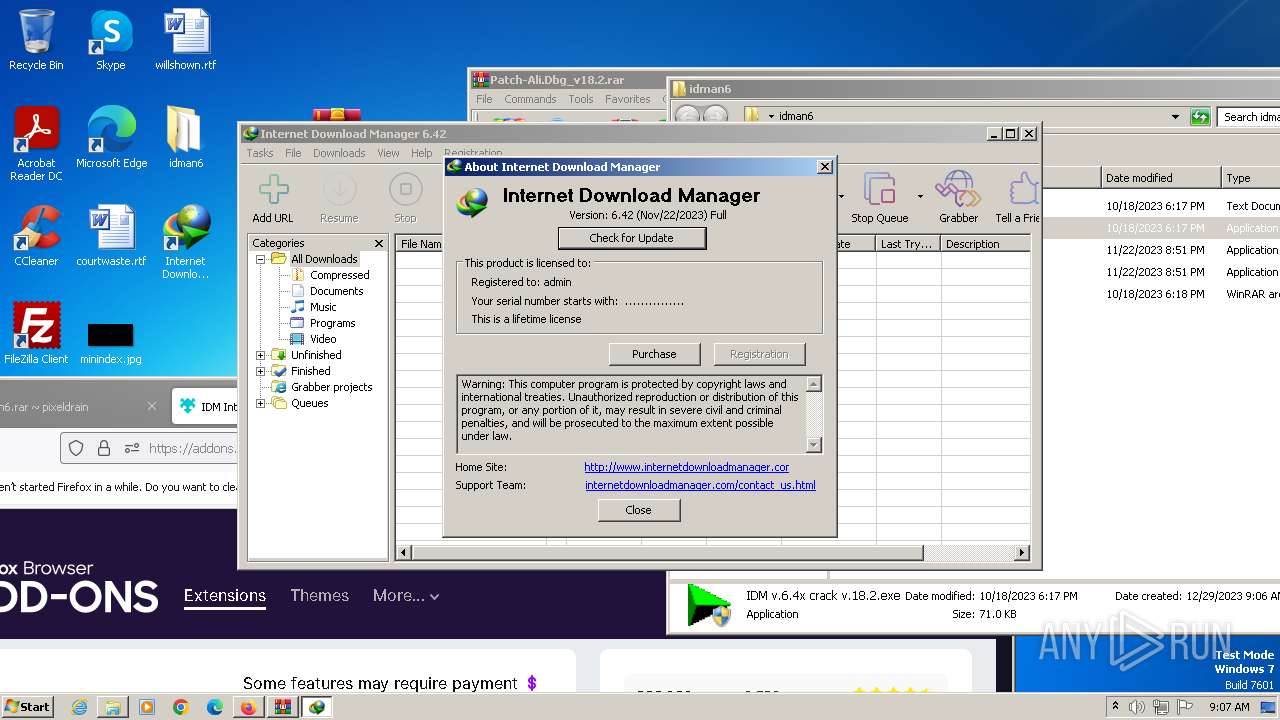This screenshot has height=720, width=1280.
Task: Open Favorites menu in WinRAR window
Action: (x=628, y=99)
